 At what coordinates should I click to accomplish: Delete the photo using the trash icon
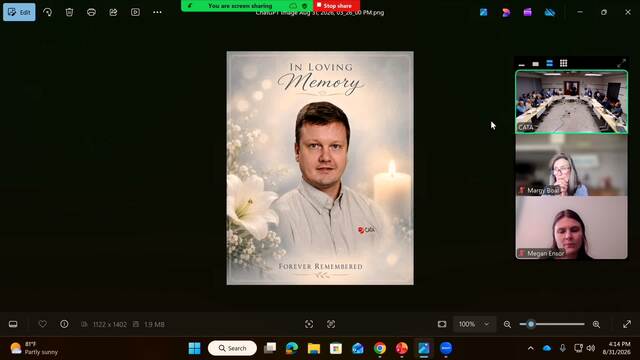click(69, 12)
